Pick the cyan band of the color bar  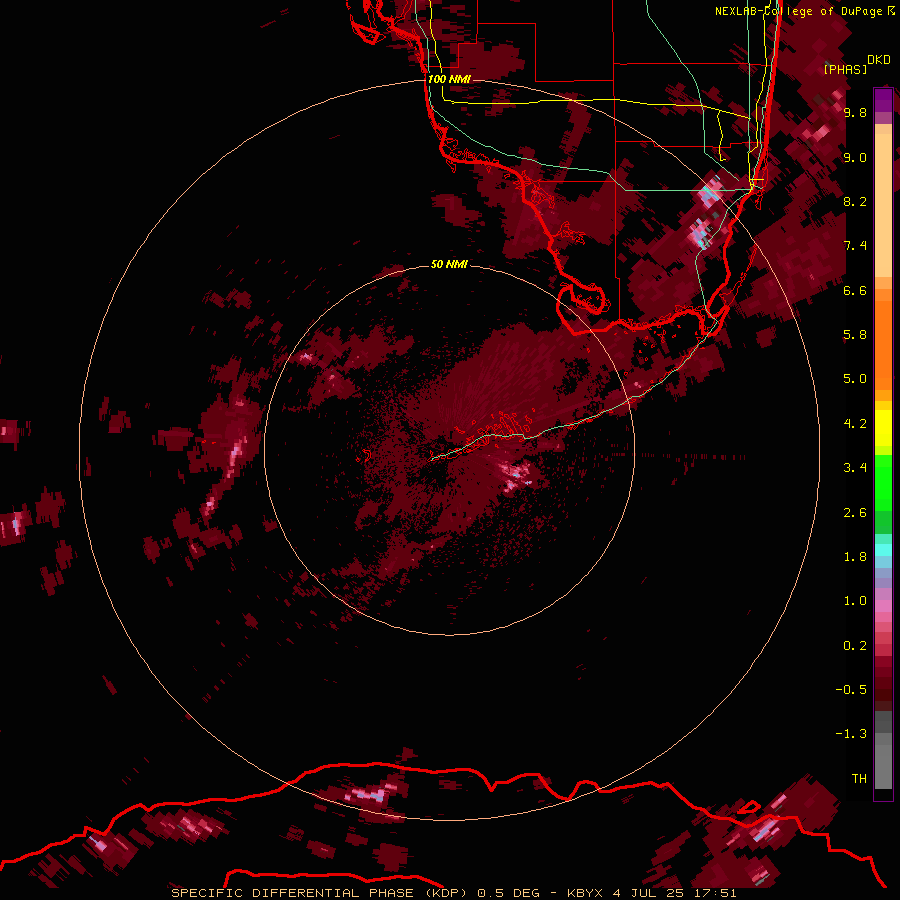(883, 550)
